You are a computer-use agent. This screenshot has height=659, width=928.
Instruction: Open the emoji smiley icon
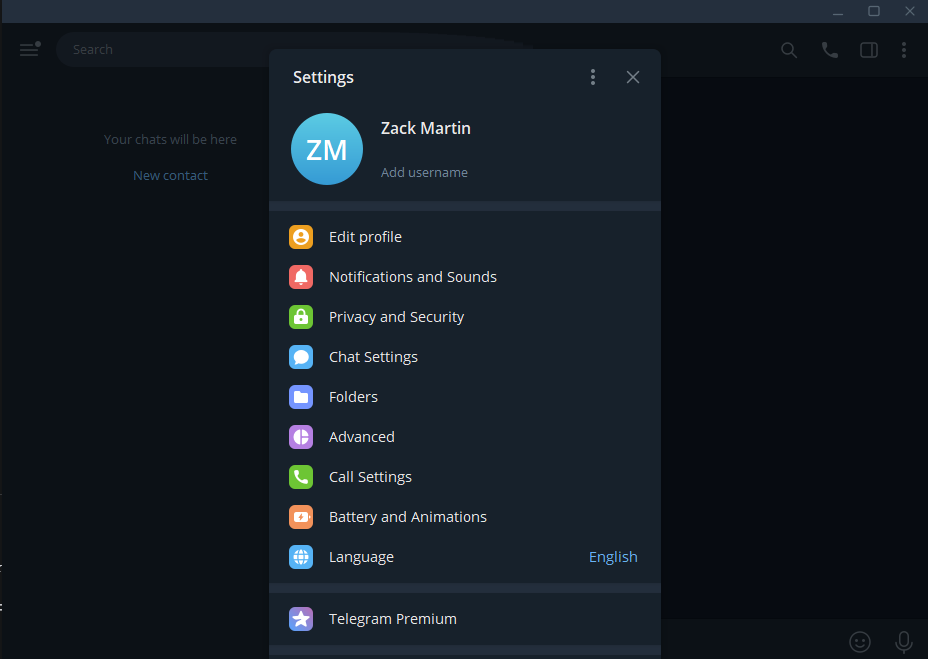(x=859, y=641)
